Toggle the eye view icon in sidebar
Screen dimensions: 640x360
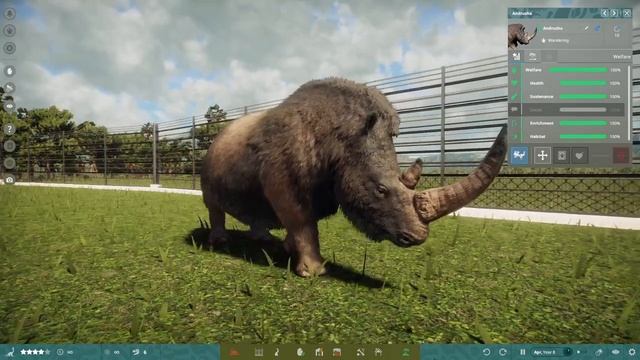tap(9, 106)
